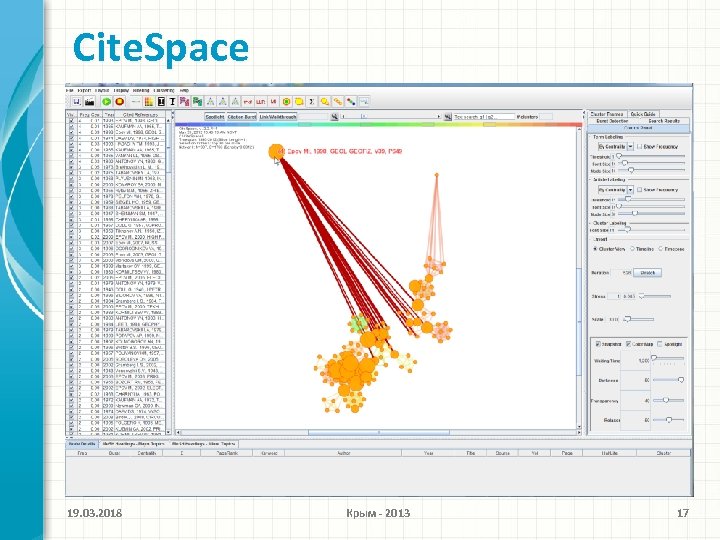The width and height of the screenshot is (720, 540).
Task: Click the purple cluster blocks icon
Action: pyautogui.click(x=185, y=101)
